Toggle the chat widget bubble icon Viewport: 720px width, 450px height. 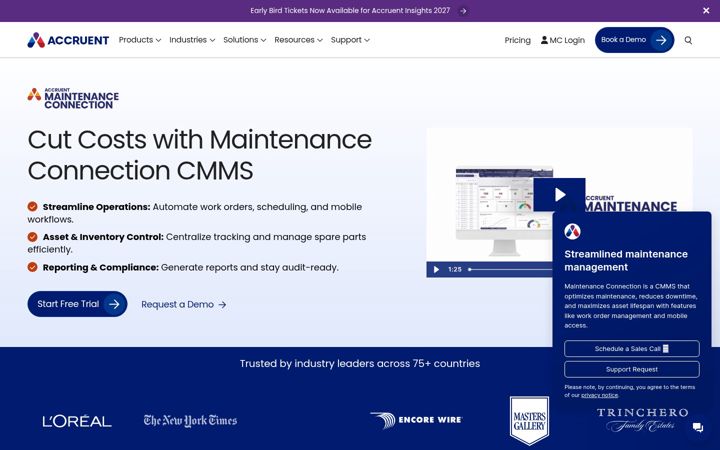click(x=698, y=428)
